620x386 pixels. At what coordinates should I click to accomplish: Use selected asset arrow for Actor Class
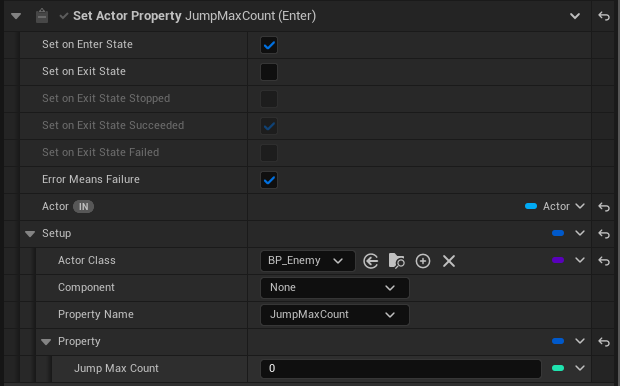pos(370,261)
